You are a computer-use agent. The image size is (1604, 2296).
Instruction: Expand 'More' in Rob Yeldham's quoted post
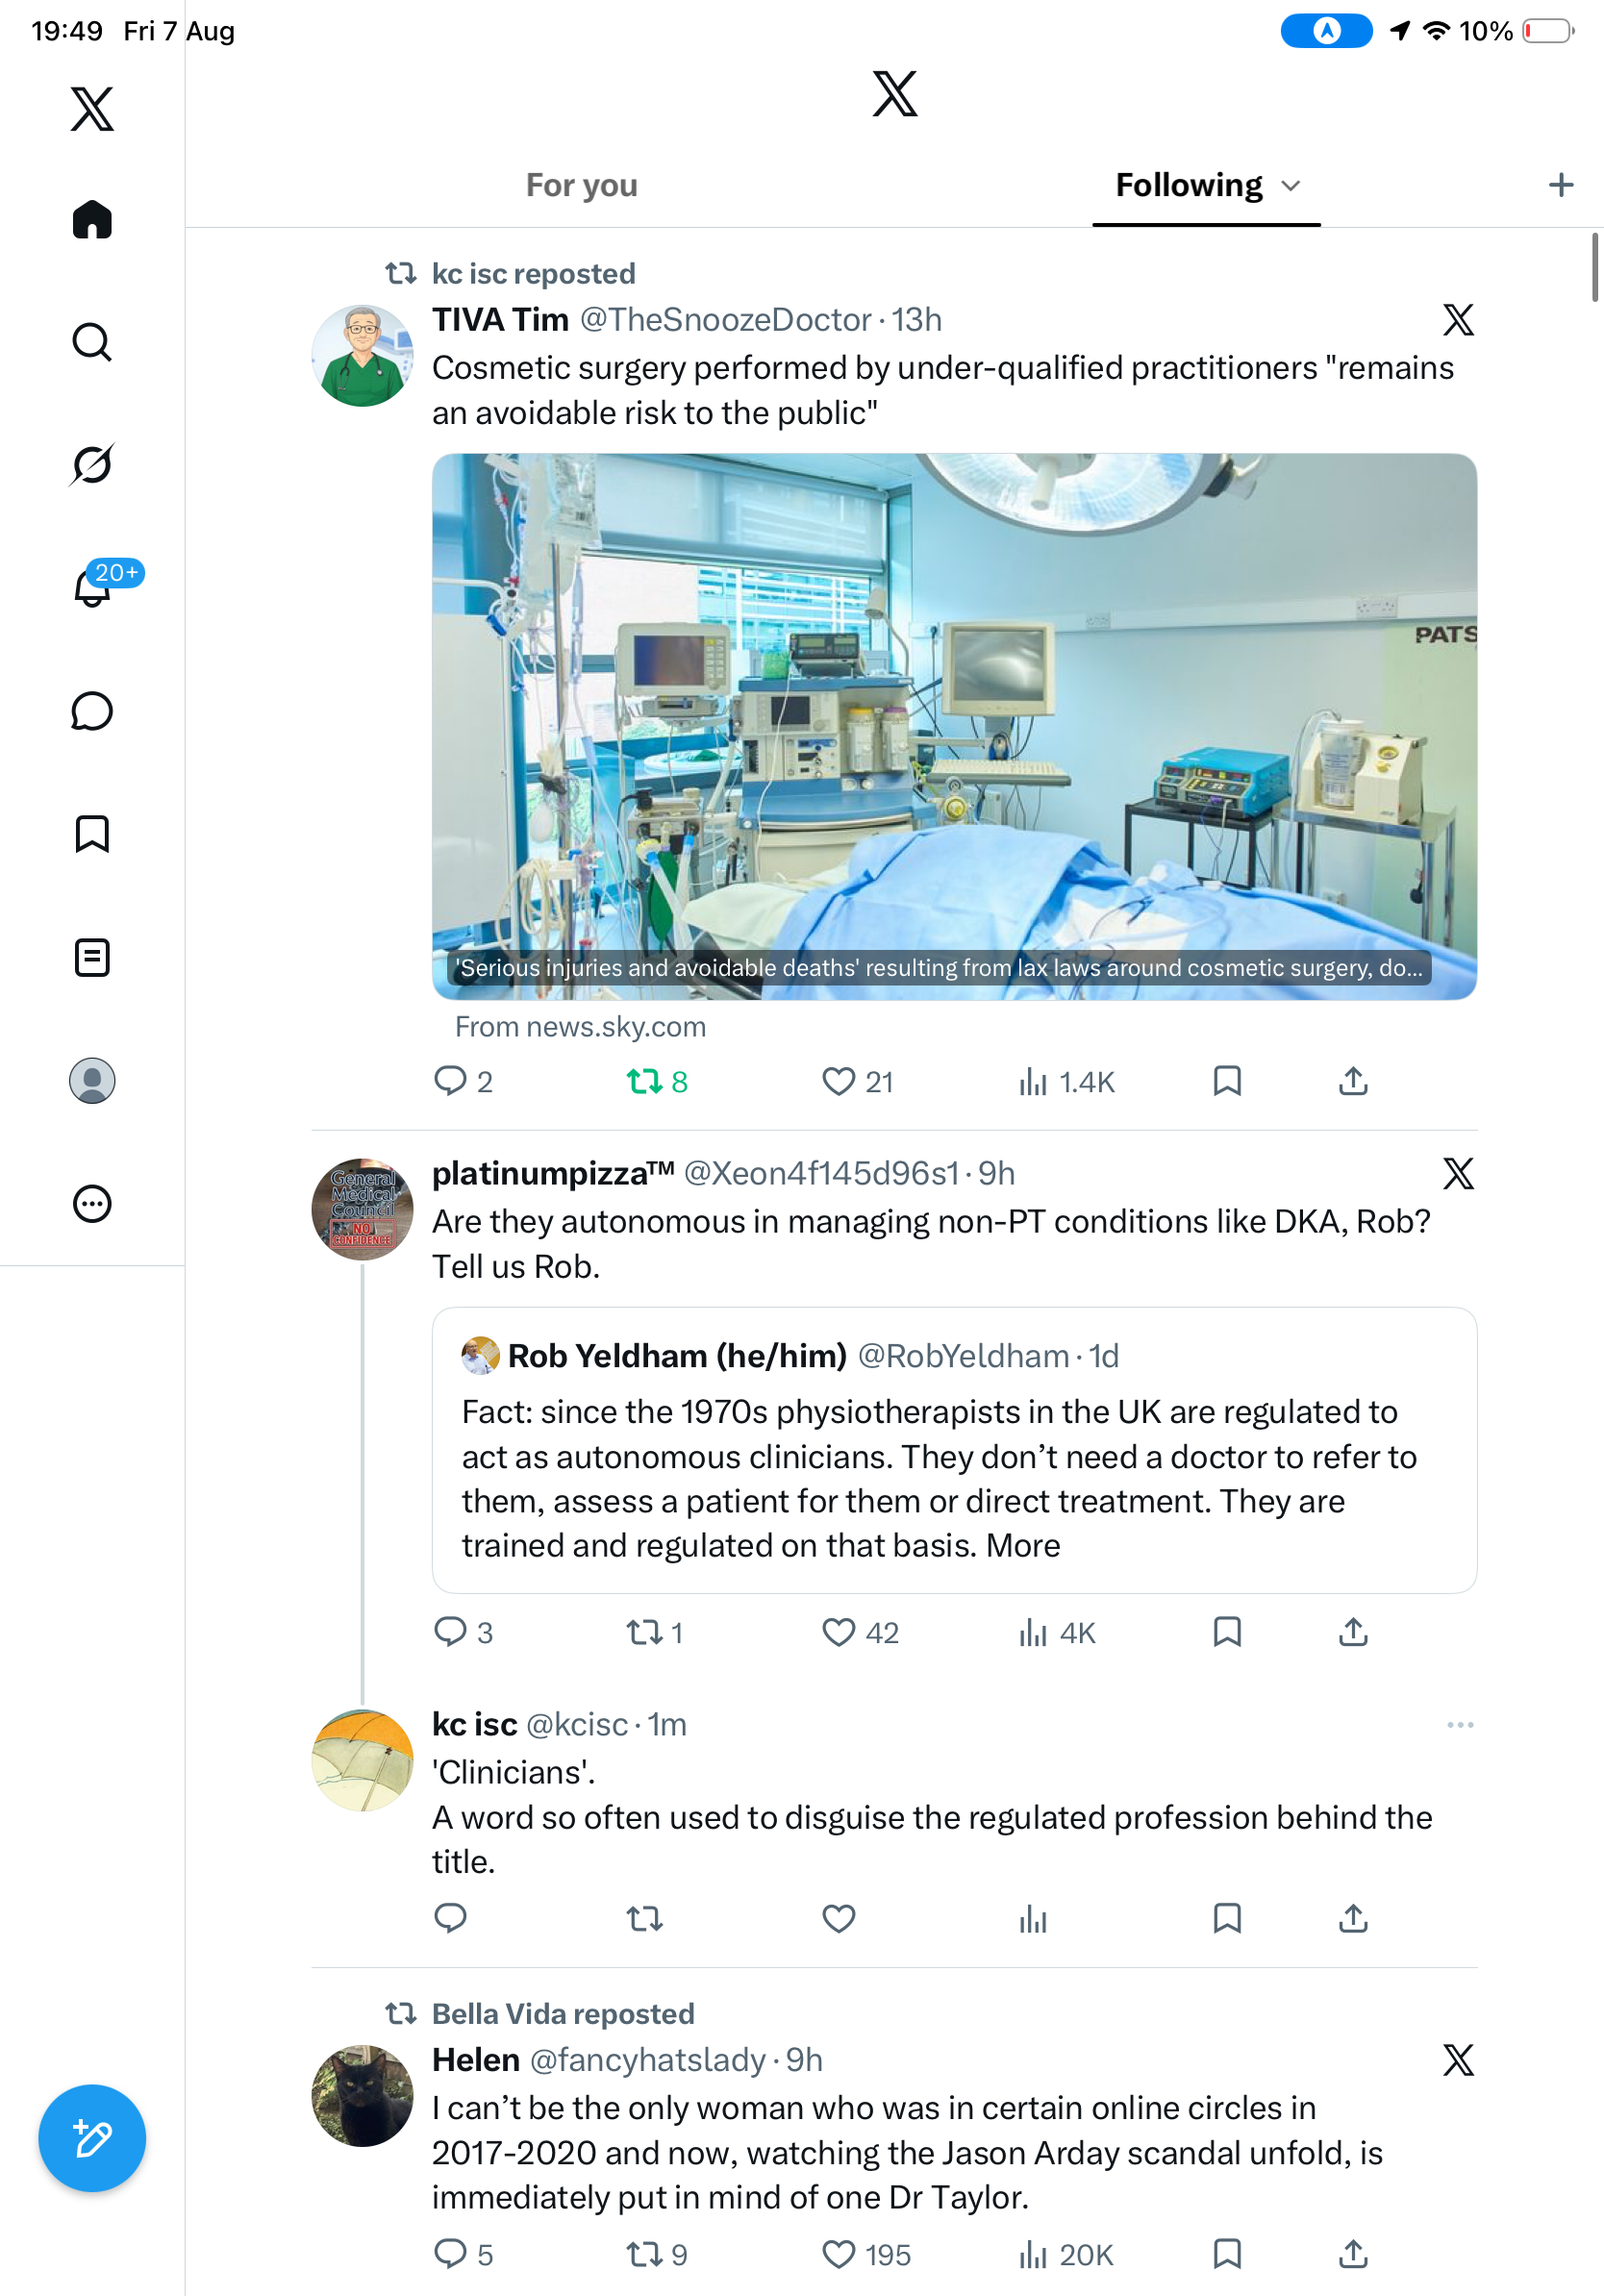(1023, 1546)
